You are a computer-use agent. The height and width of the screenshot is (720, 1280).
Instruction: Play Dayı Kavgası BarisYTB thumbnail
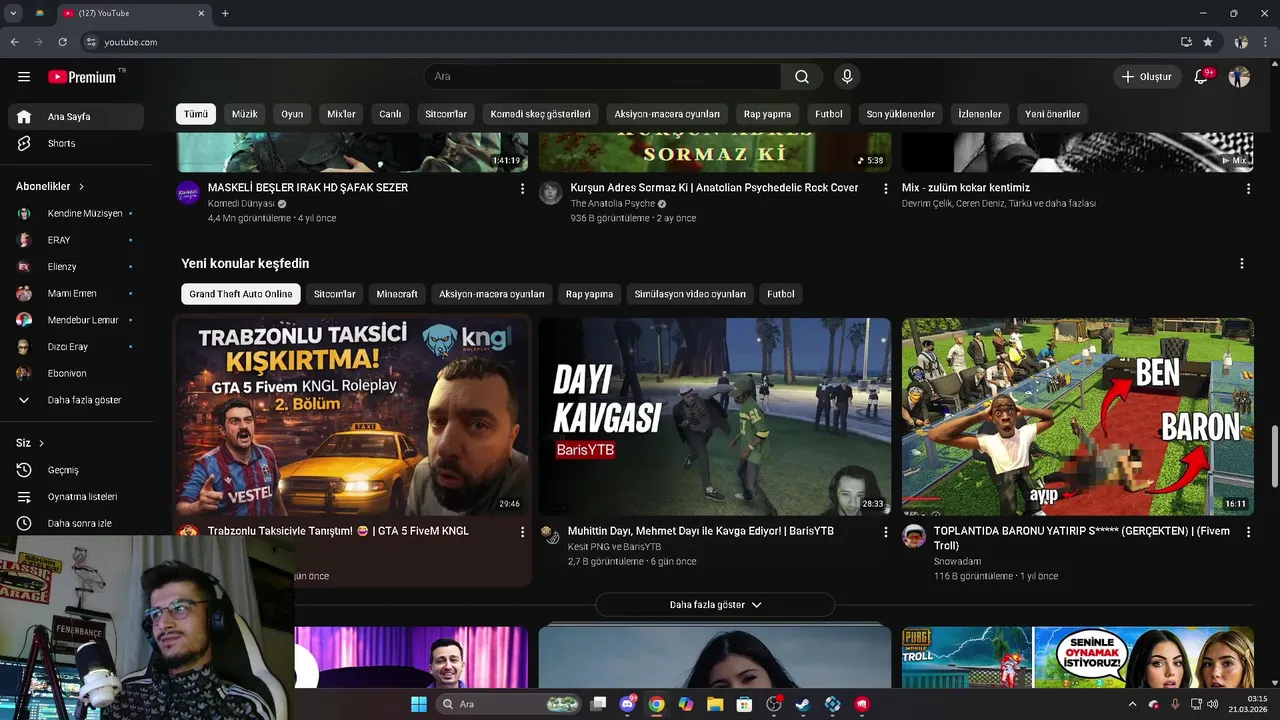coord(715,417)
